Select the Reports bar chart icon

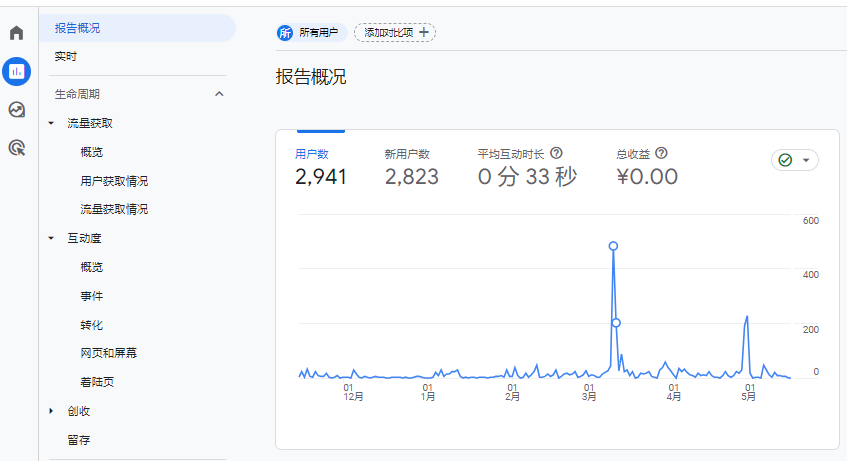click(16, 71)
